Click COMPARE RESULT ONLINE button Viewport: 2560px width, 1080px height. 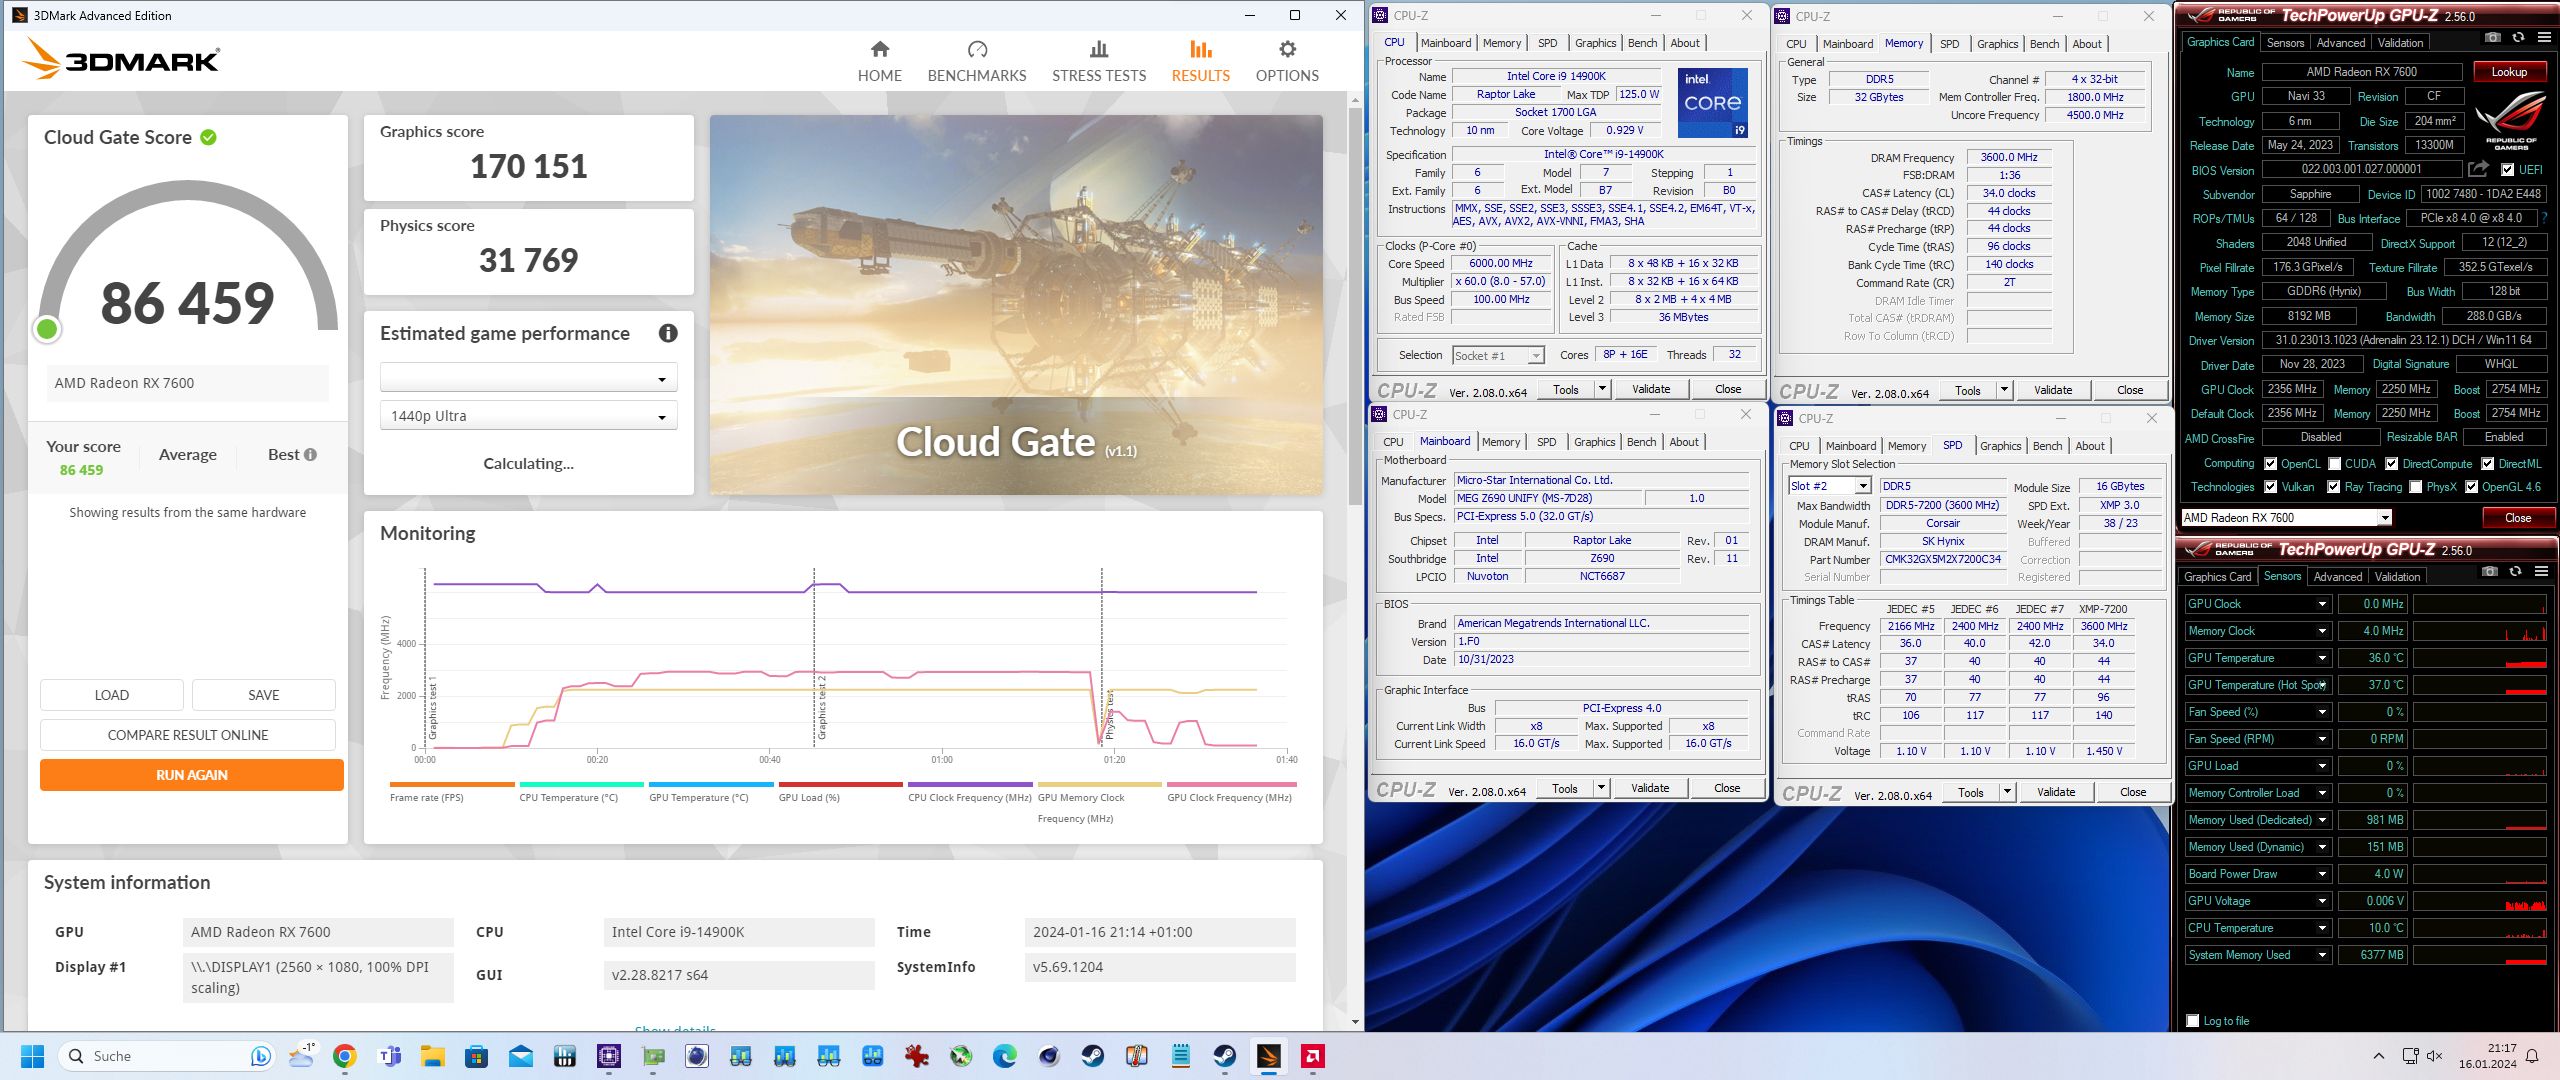pos(188,735)
